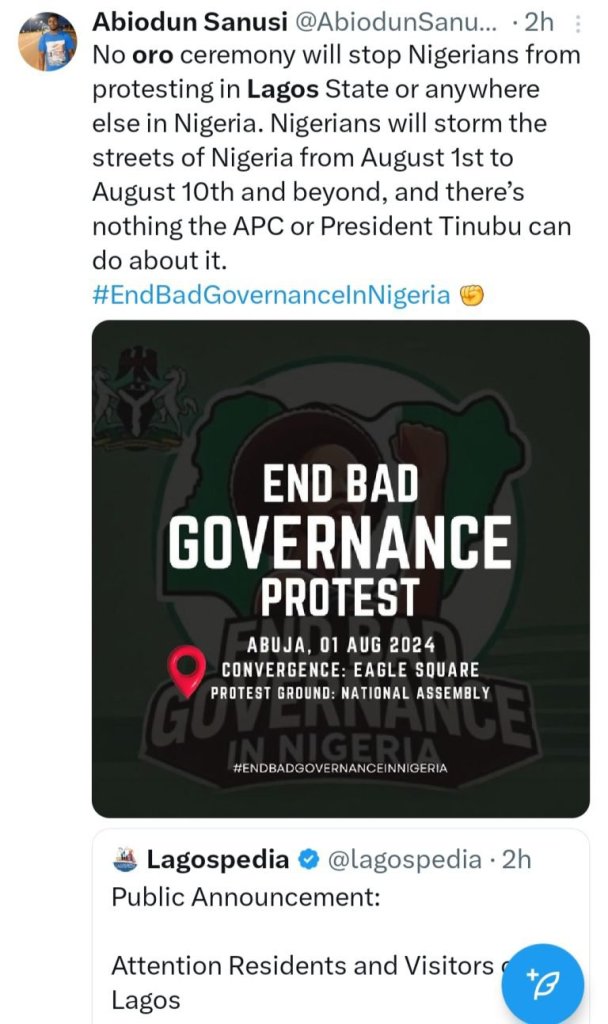Open the three-dot more options menu

(579, 24)
